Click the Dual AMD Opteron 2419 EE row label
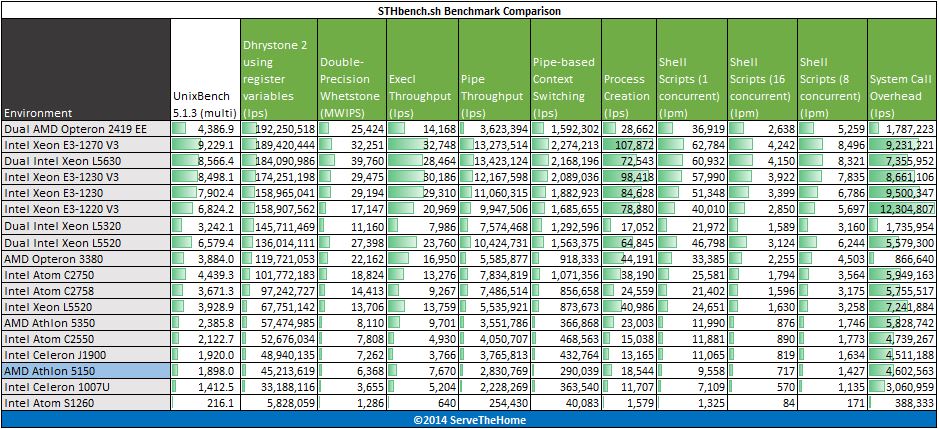Viewport: 939px width, 429px height. click(86, 128)
